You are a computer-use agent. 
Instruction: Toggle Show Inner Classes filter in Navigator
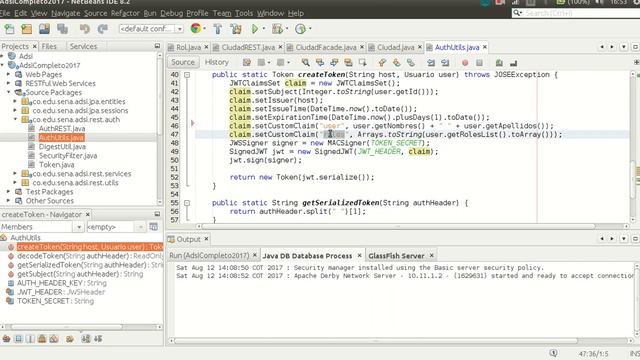(54, 338)
